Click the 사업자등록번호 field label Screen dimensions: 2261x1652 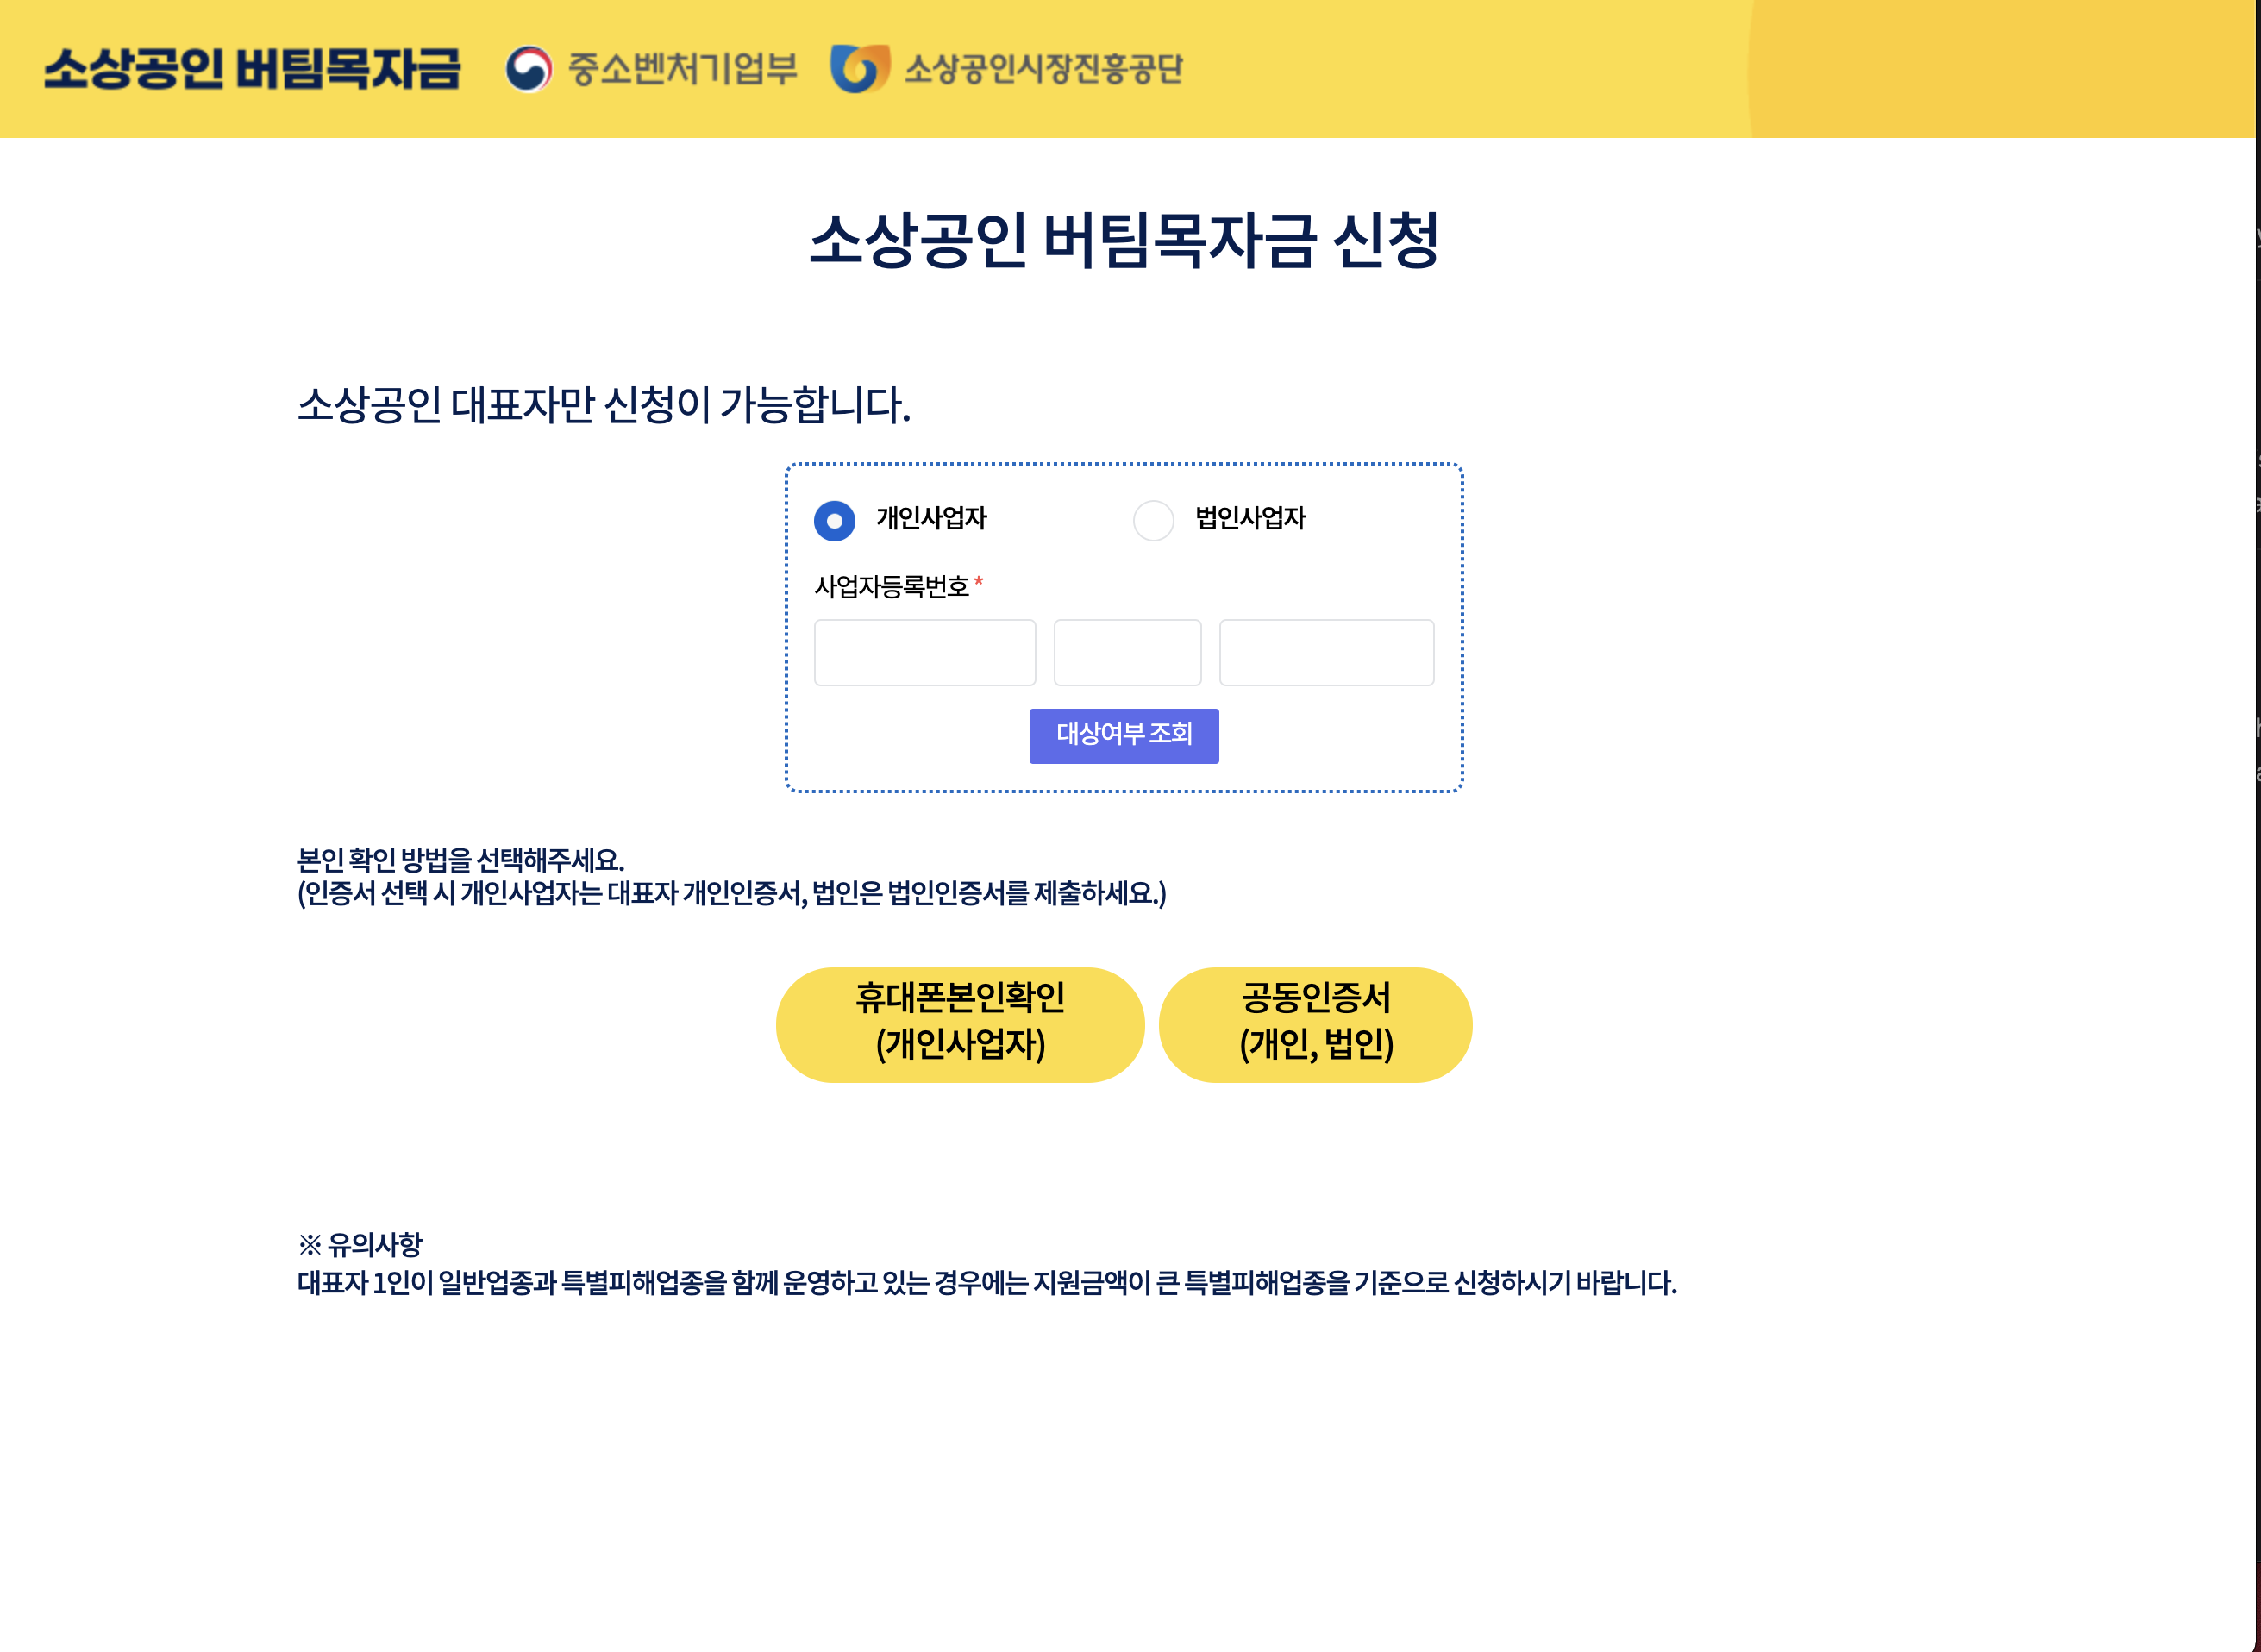[x=892, y=586]
